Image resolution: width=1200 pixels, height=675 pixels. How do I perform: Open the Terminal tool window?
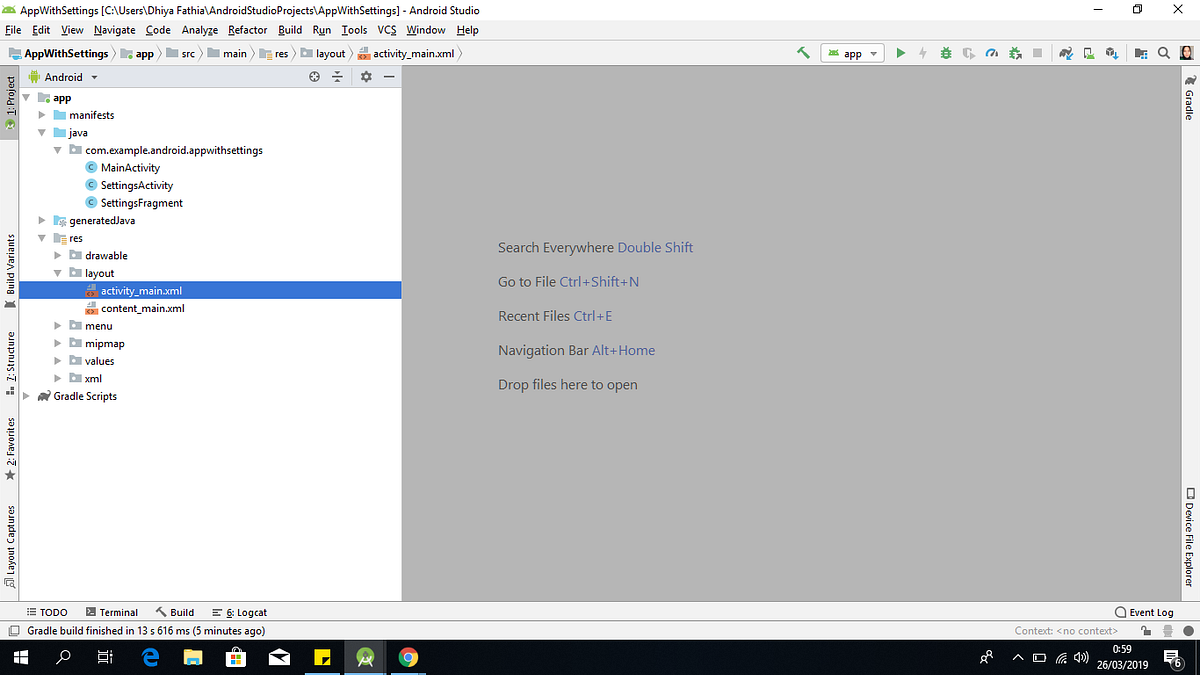(x=112, y=611)
